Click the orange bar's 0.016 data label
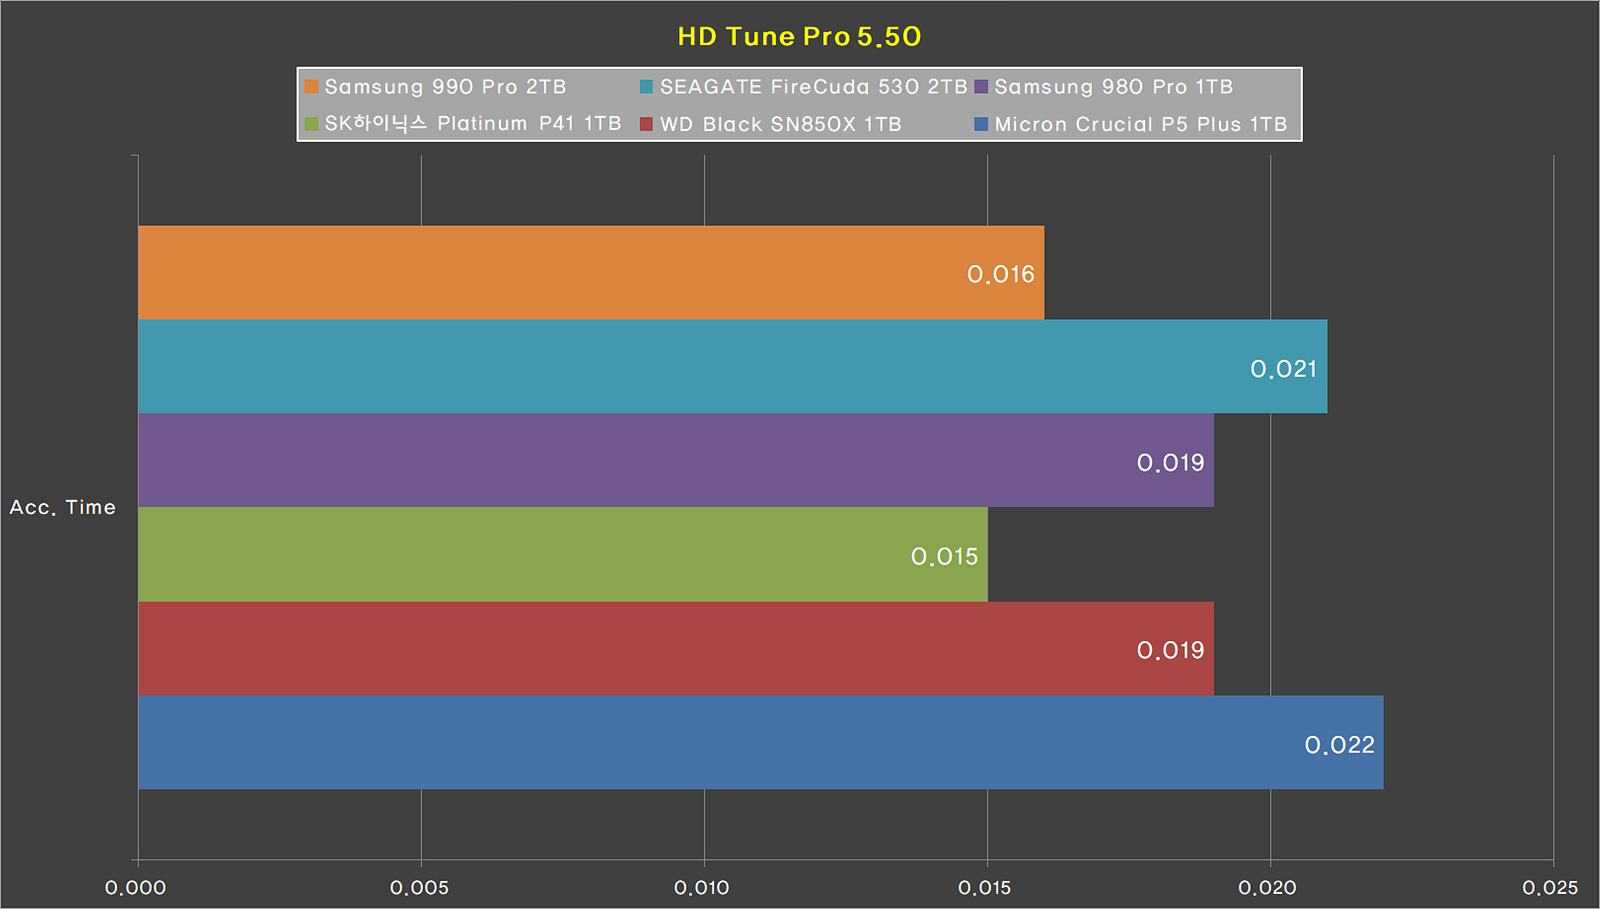Image resolution: width=1600 pixels, height=909 pixels. [1001, 274]
